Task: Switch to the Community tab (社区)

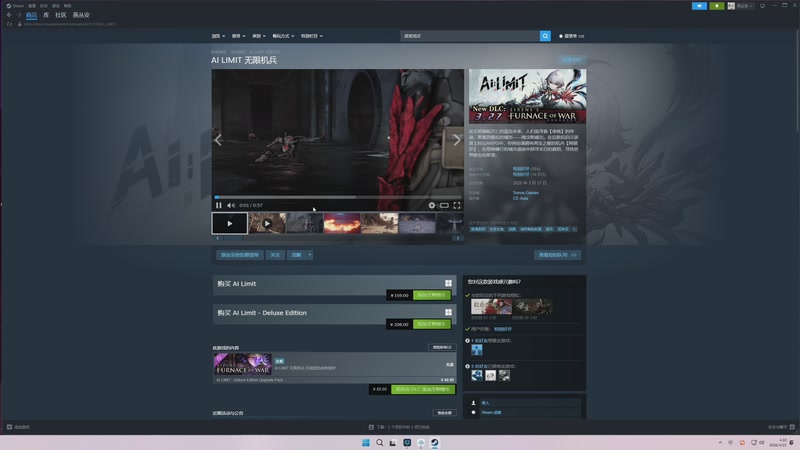Action: click(61, 15)
